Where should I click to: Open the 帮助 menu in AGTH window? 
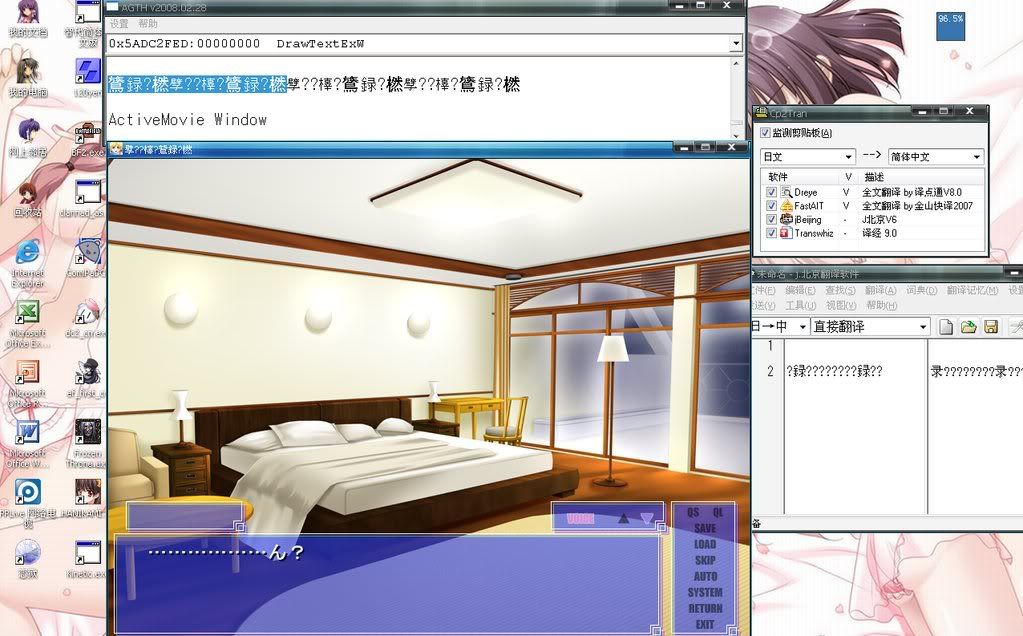(148, 23)
